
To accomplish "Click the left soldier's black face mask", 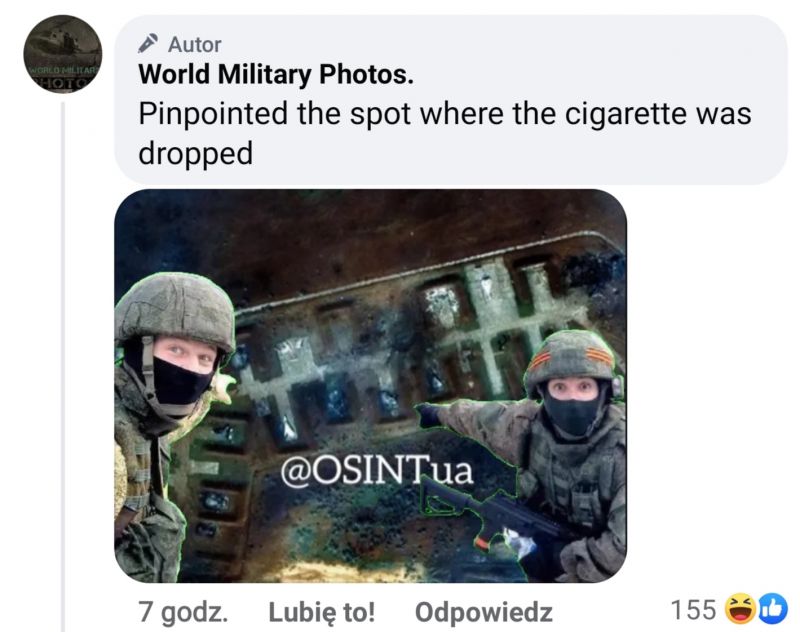I will [180, 382].
